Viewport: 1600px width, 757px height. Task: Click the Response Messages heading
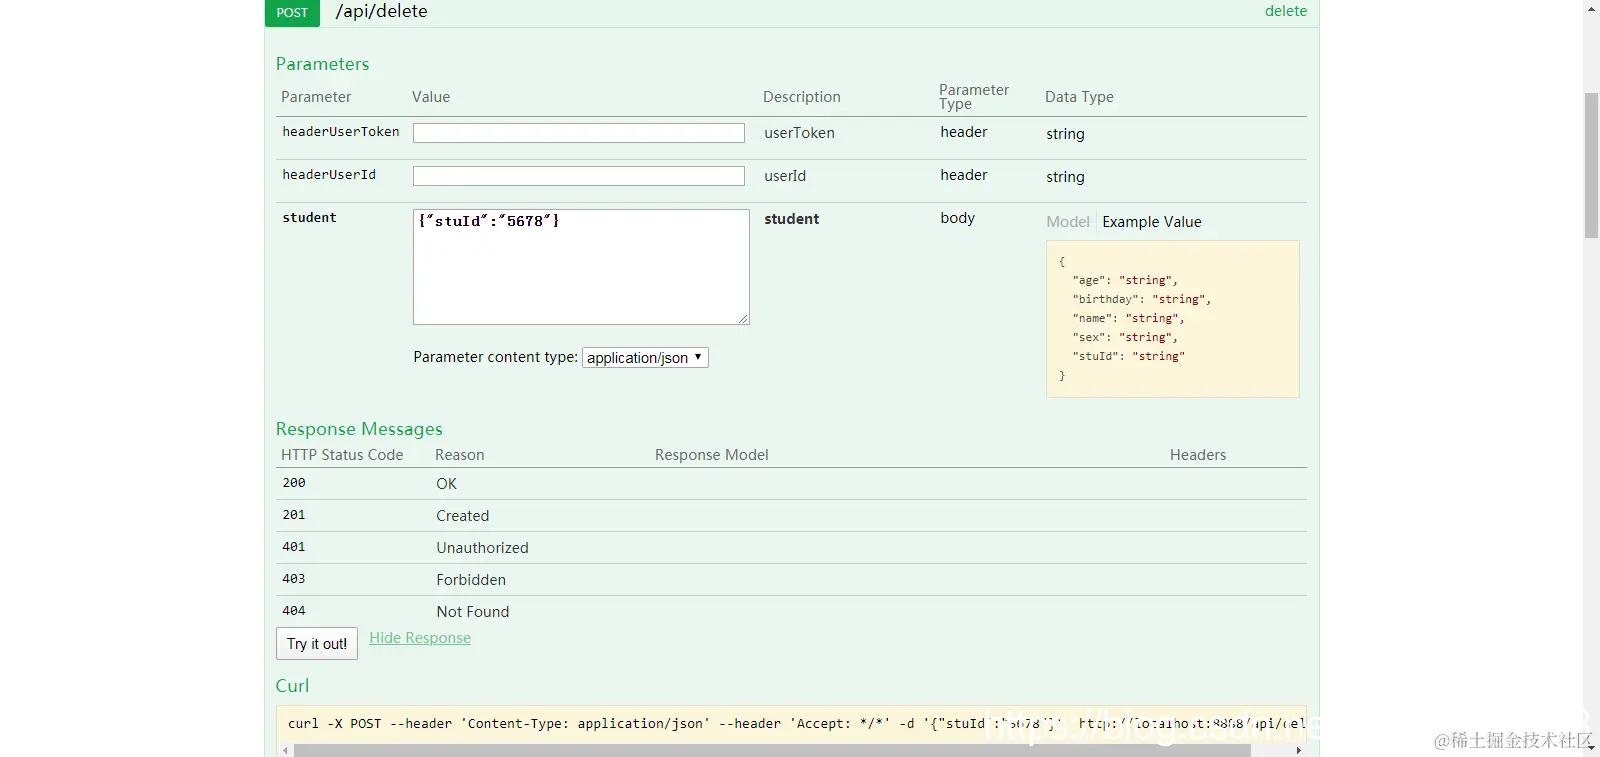[x=359, y=429]
